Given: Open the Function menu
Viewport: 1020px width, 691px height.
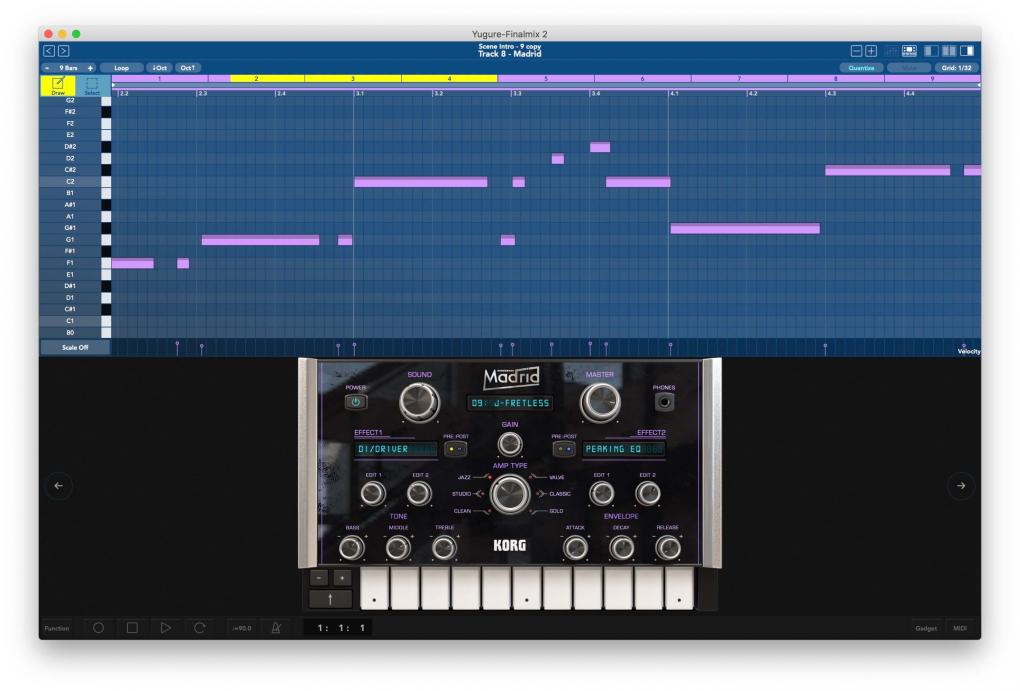Looking at the screenshot, I should [57, 628].
